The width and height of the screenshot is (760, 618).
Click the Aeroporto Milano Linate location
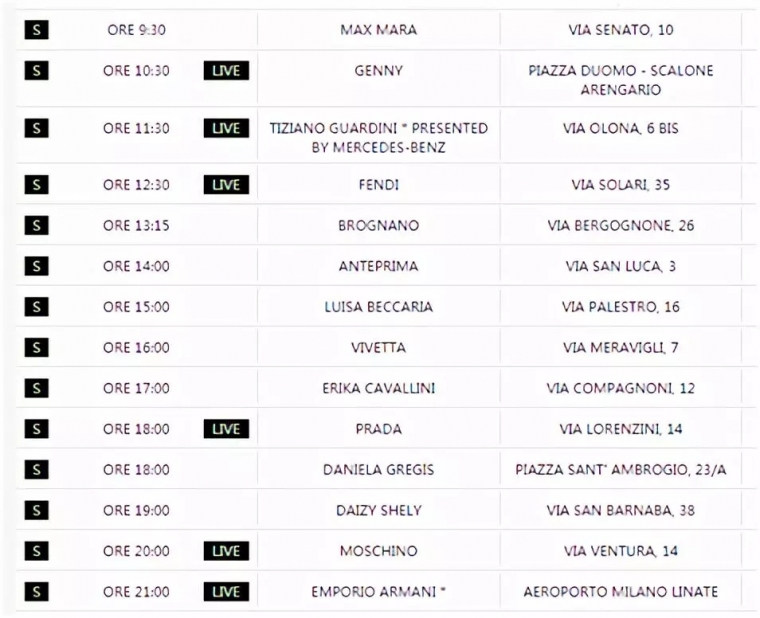point(620,592)
